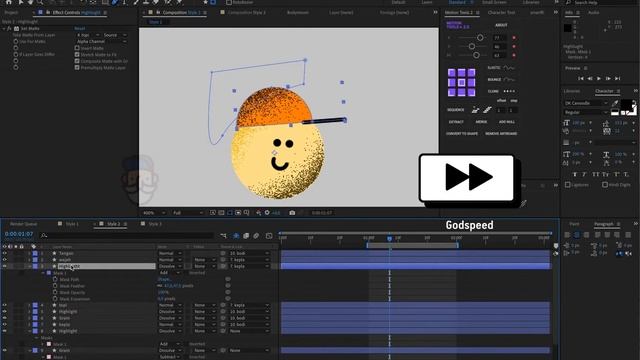Image resolution: width=640 pixels, height=360 pixels.
Task: Click the CONVERT TO SHAPE button
Action: coord(462,134)
